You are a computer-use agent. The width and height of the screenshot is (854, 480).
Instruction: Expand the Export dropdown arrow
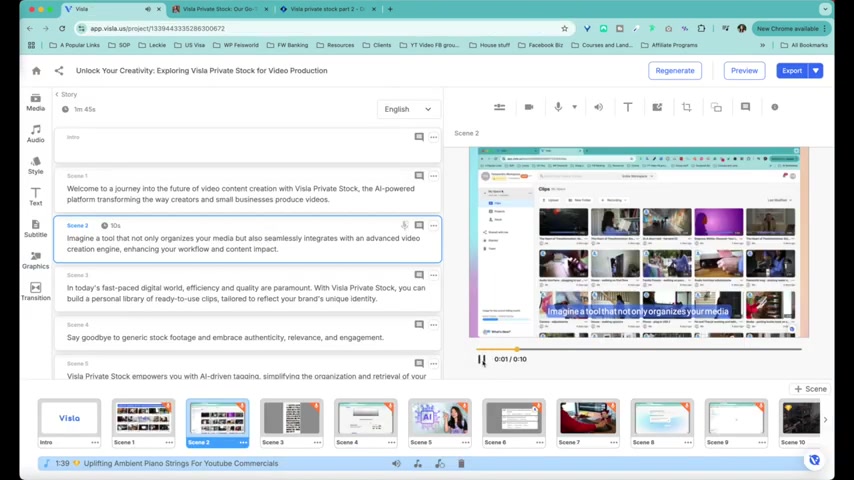pos(816,71)
